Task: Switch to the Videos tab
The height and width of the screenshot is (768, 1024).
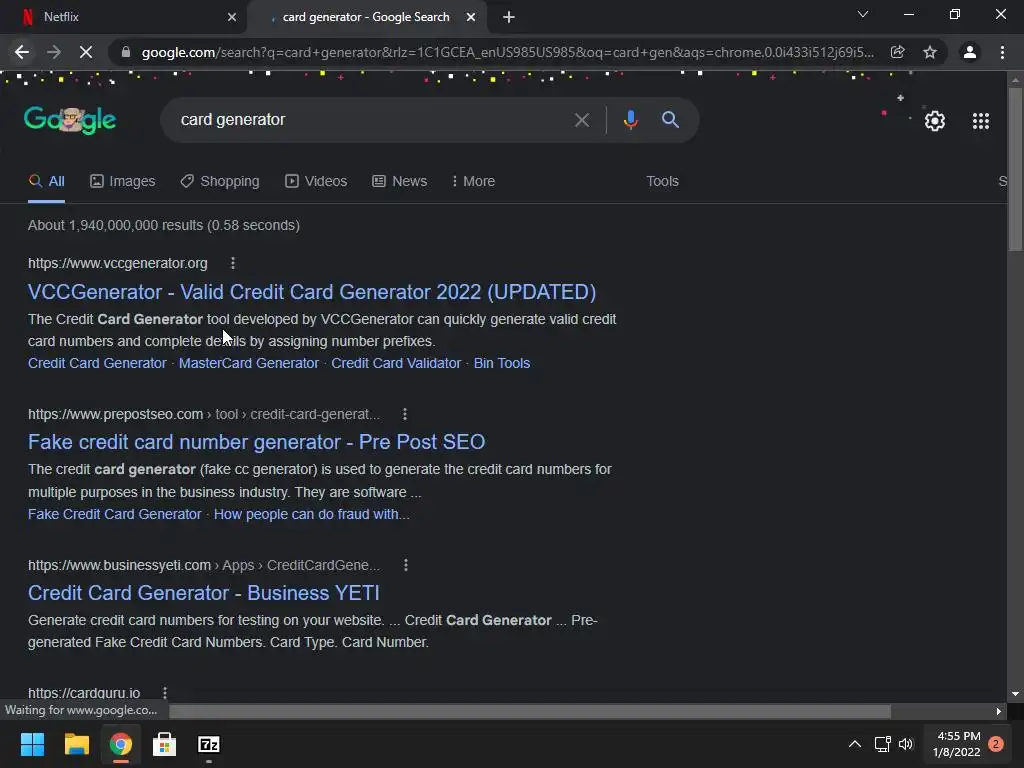Action: coord(316,182)
